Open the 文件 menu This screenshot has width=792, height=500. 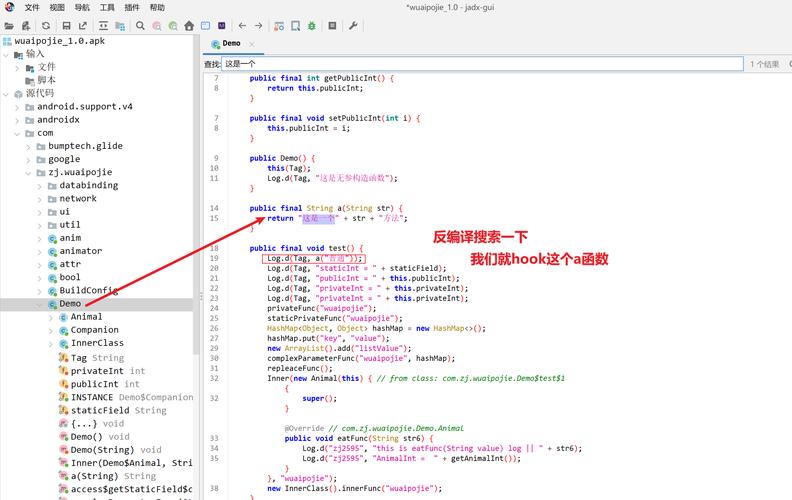click(x=32, y=8)
